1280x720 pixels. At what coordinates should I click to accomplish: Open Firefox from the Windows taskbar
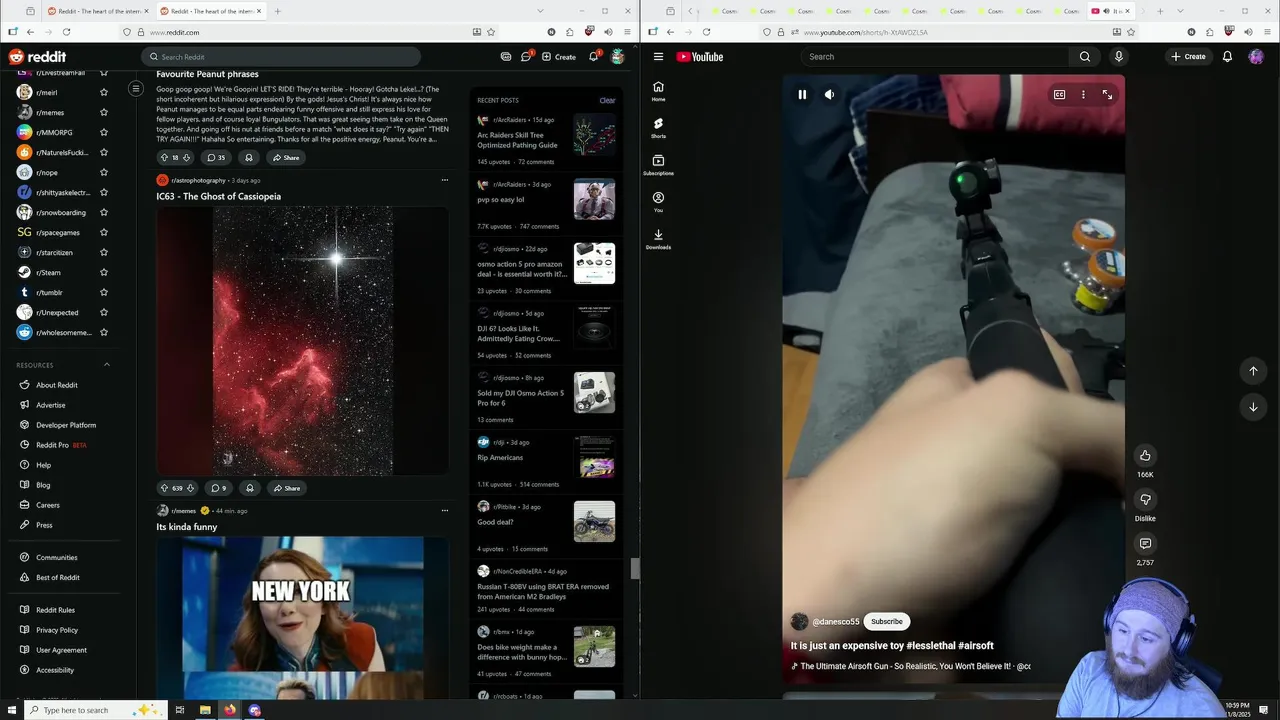point(230,710)
